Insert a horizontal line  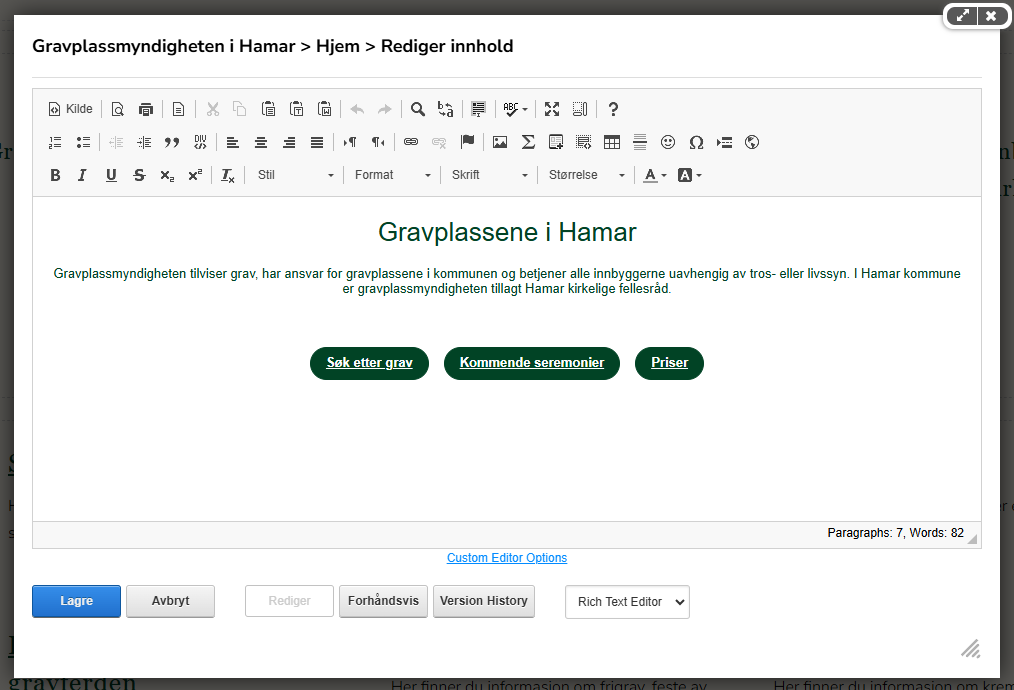640,142
